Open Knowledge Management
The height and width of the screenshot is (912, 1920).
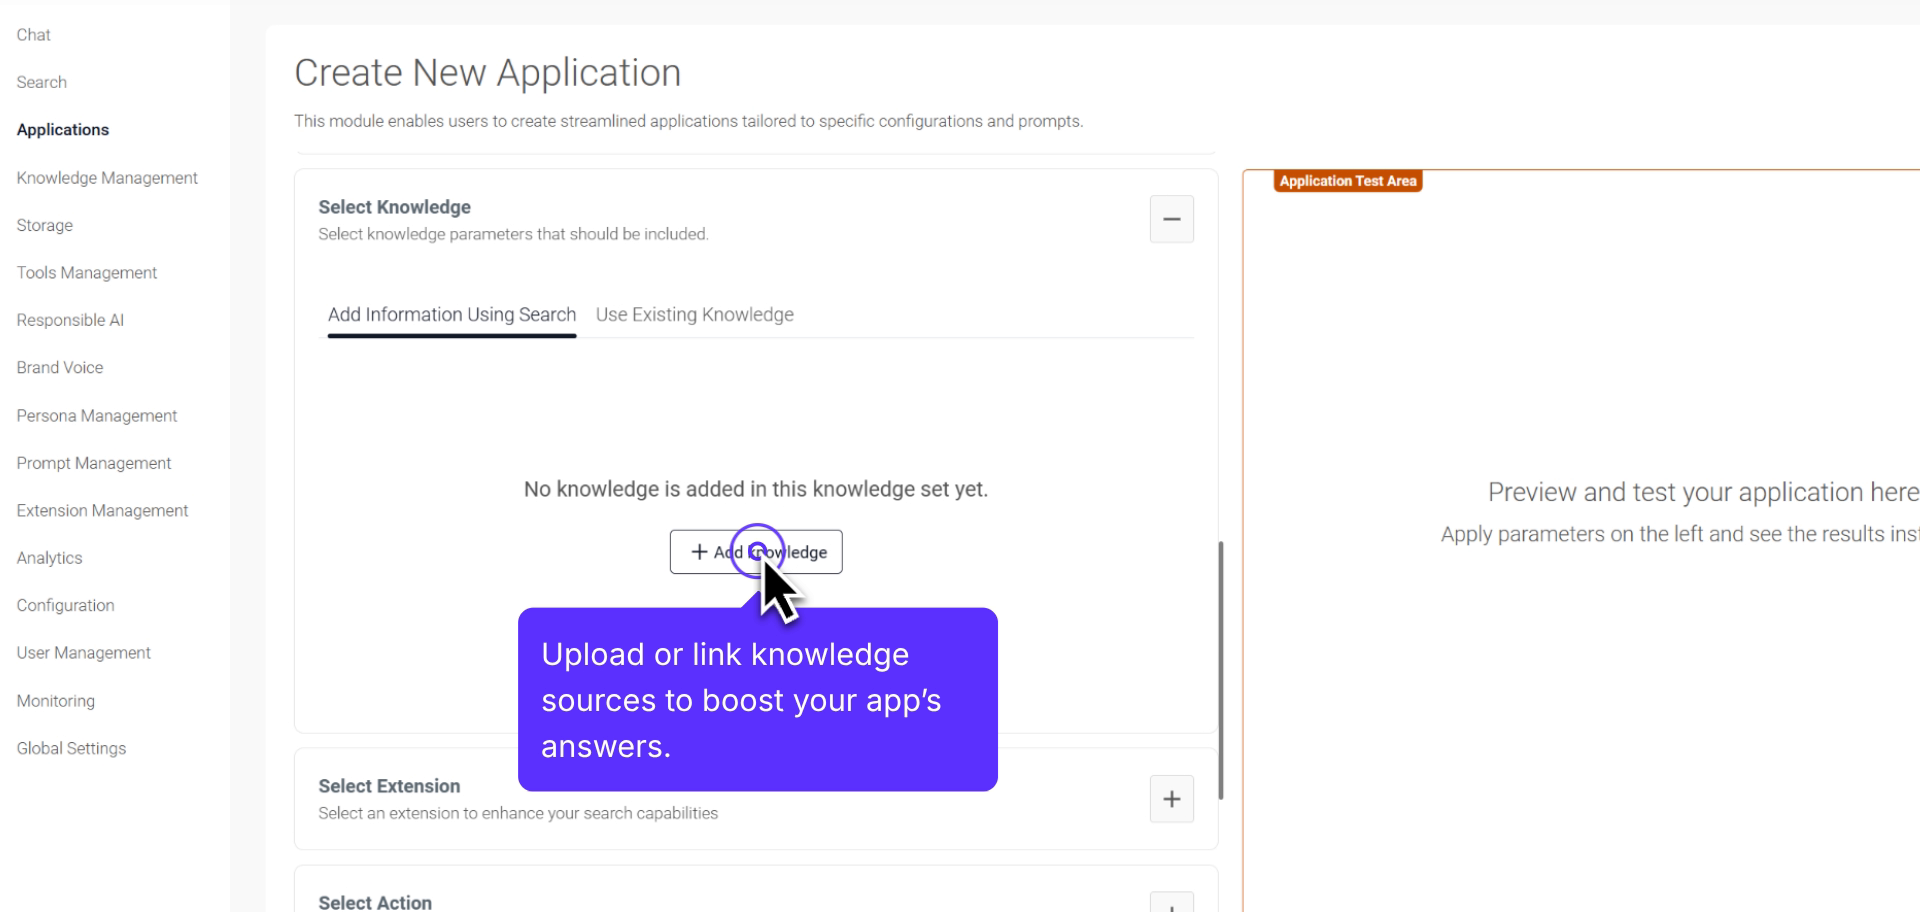click(x=107, y=177)
